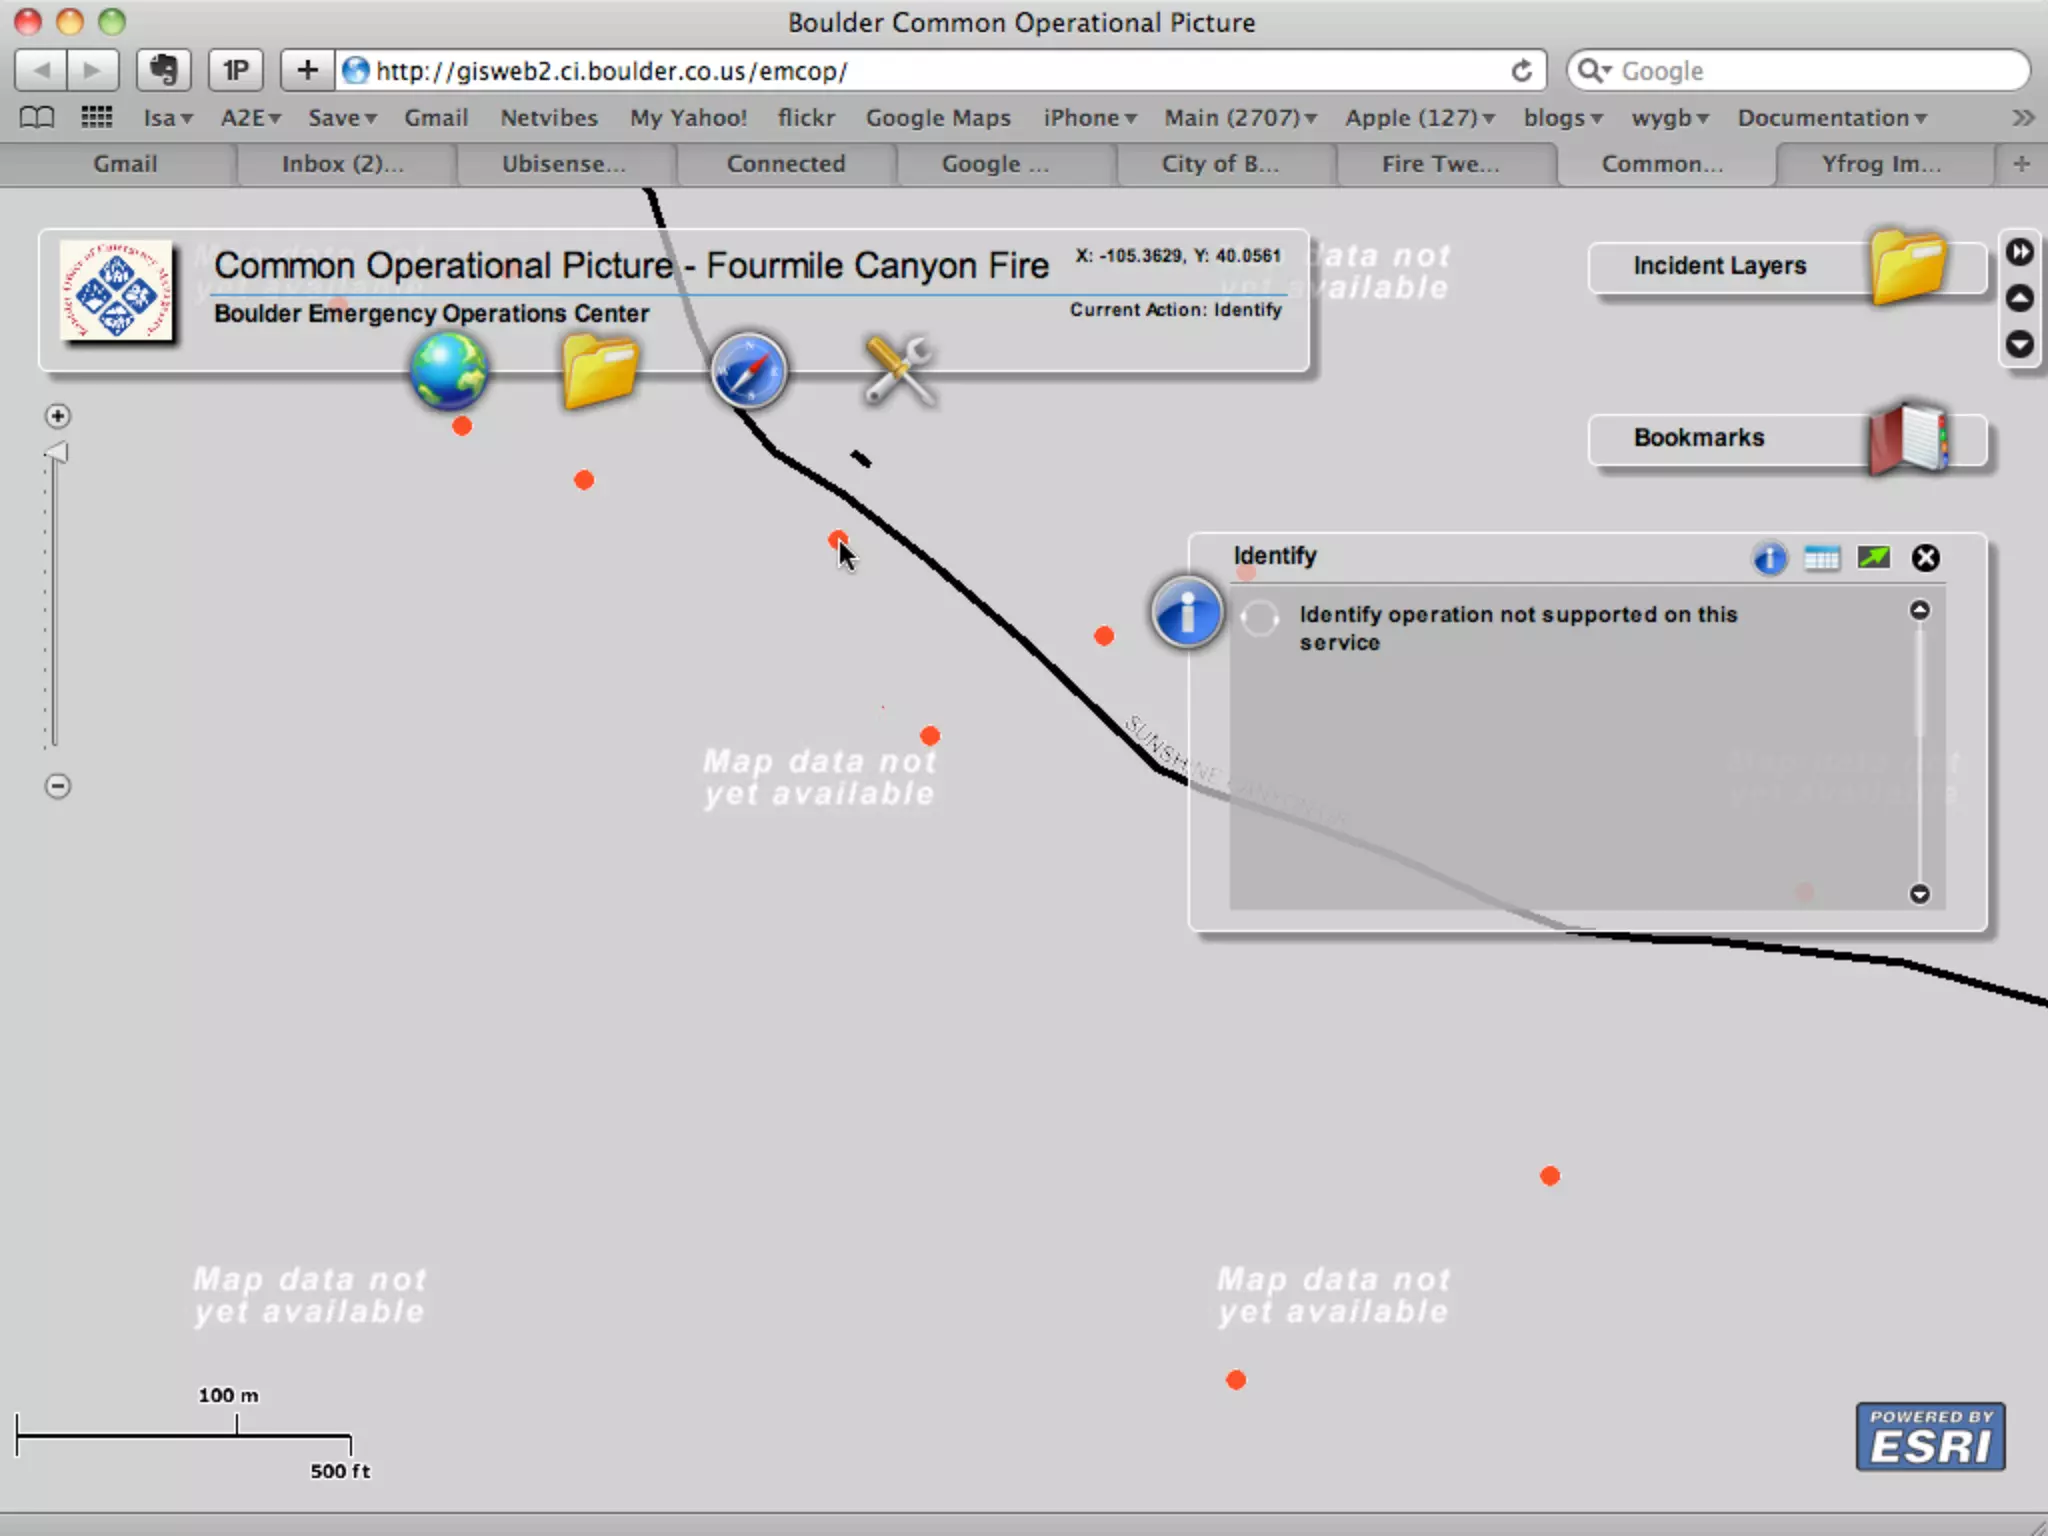Click the Identify info icon in panel header
Screen dimensions: 2048x1536
point(1769,558)
